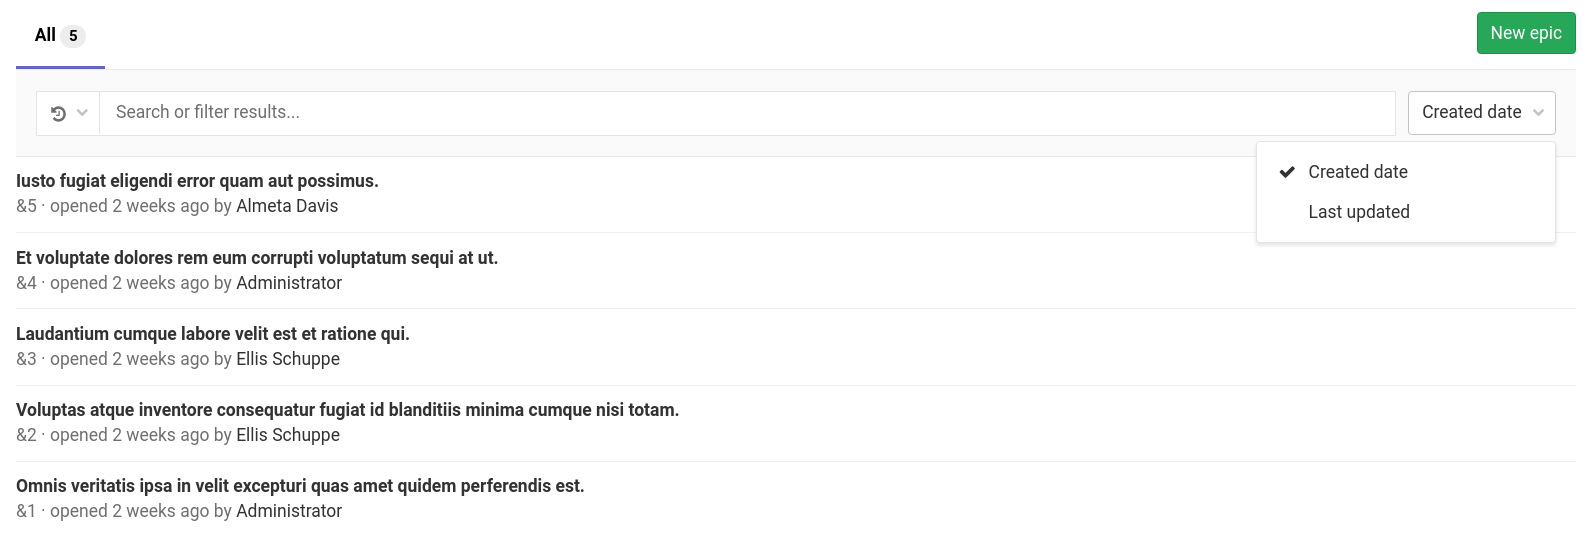Viewport: 1594px width, 545px height.
Task: Click Administrator author on epic &1
Action: pyautogui.click(x=289, y=511)
